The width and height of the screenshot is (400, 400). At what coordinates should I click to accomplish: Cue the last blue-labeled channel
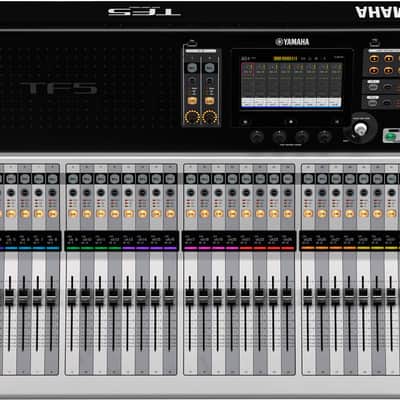(x=52, y=193)
